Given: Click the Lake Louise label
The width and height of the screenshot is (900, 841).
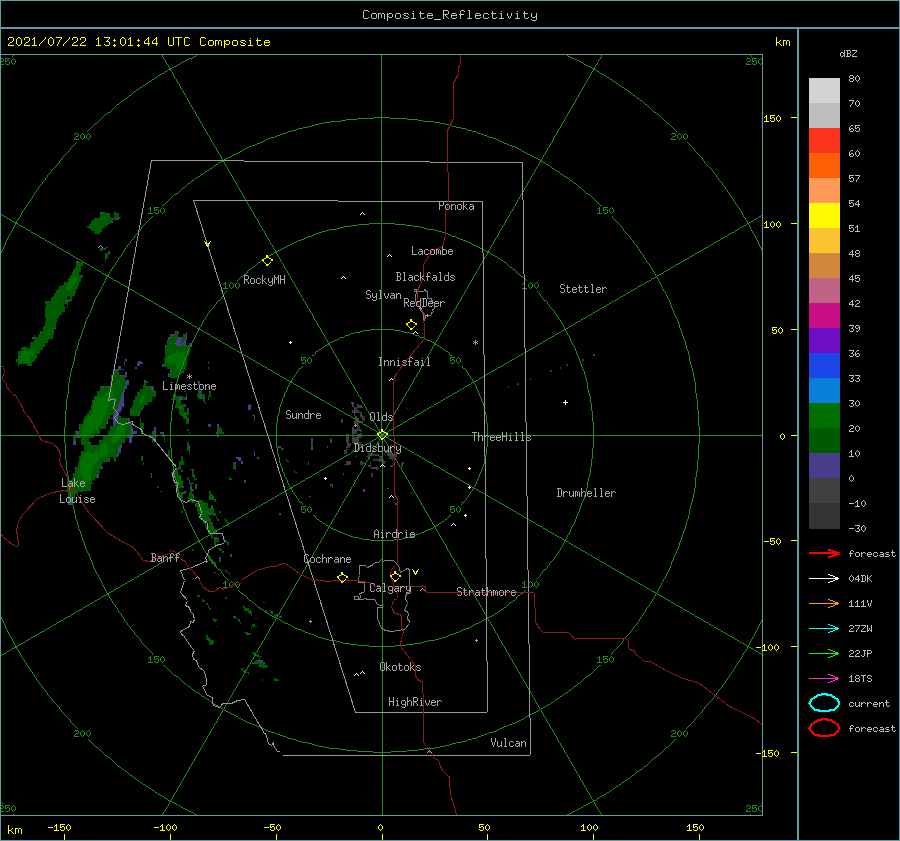Looking at the screenshot, I should 77,491.
